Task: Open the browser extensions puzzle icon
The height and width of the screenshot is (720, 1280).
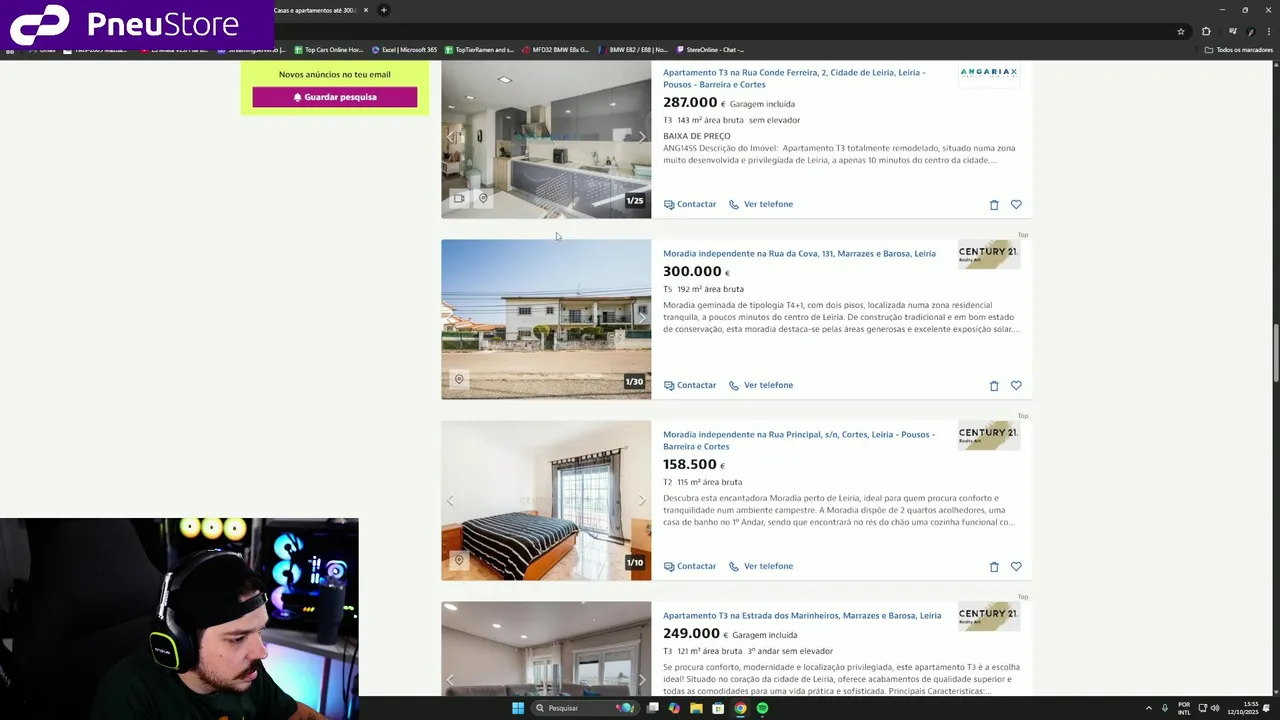Action: tap(1206, 31)
